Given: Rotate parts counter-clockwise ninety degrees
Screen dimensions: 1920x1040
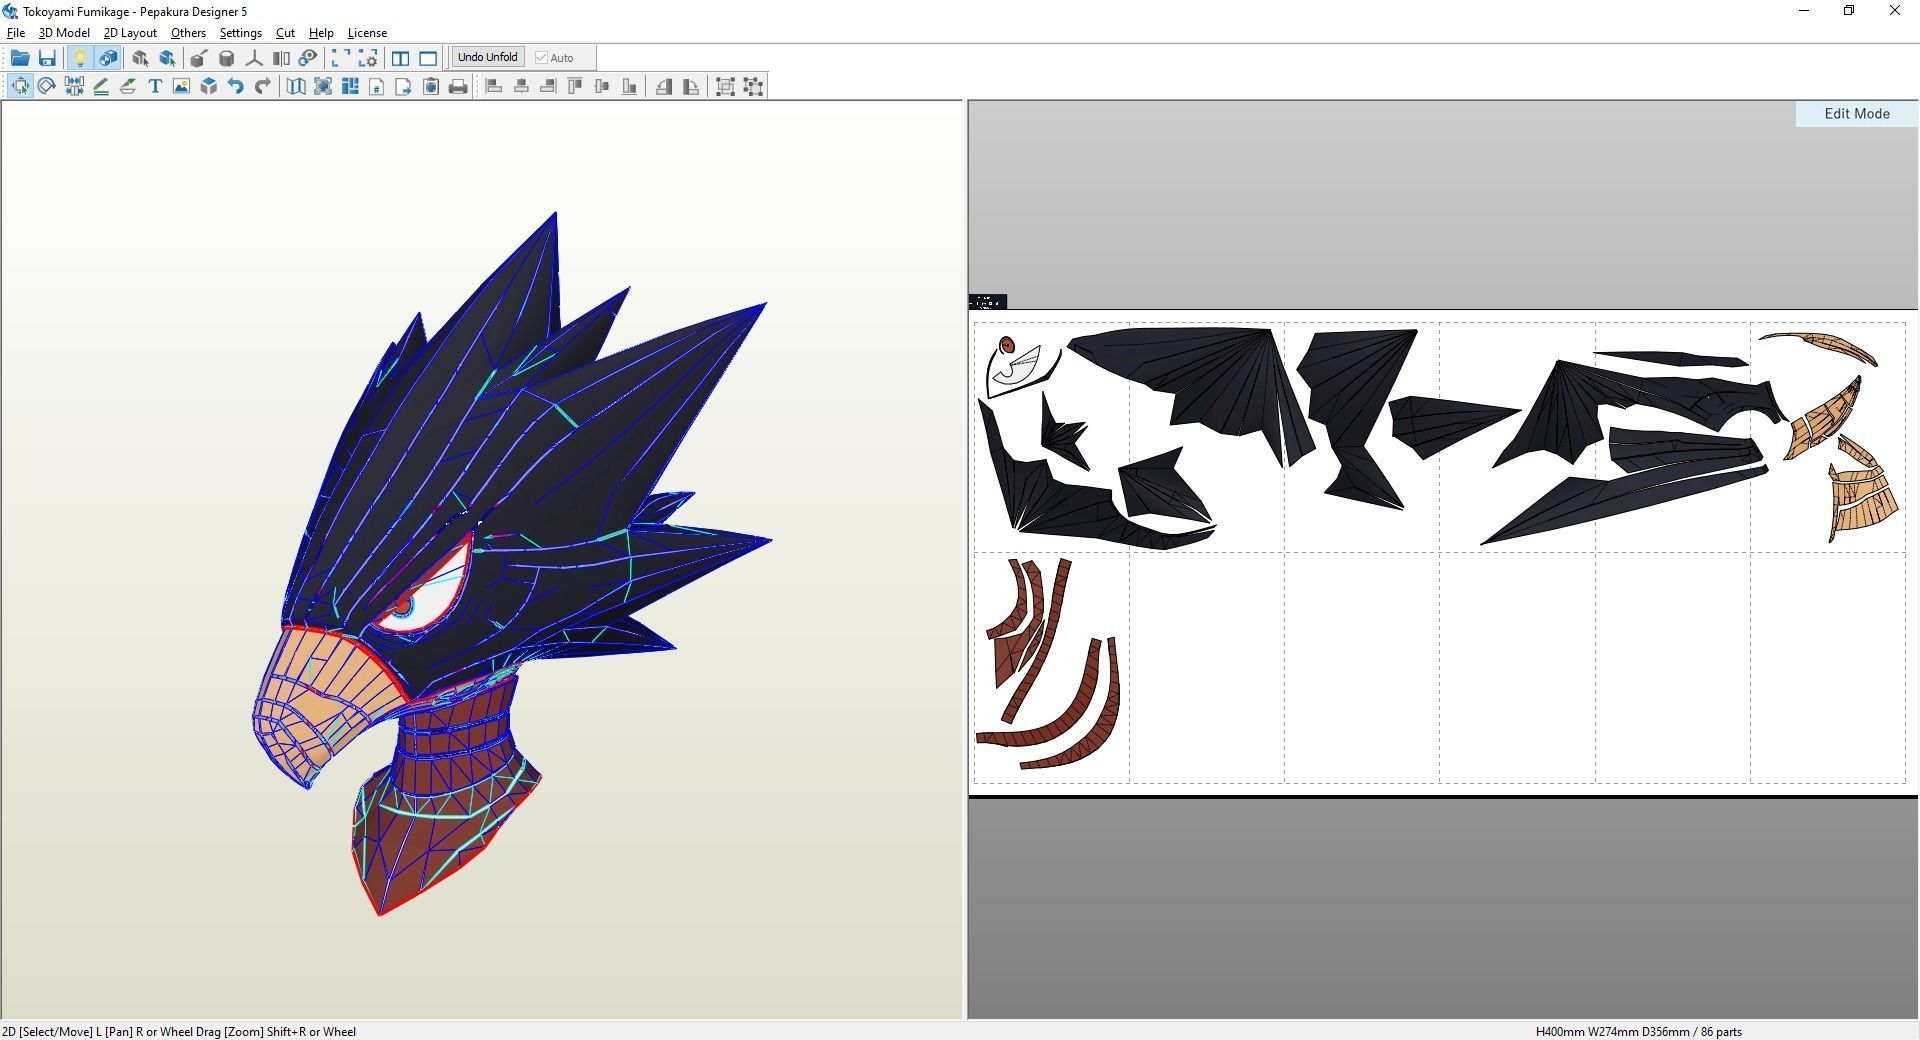Looking at the screenshot, I should 664,86.
